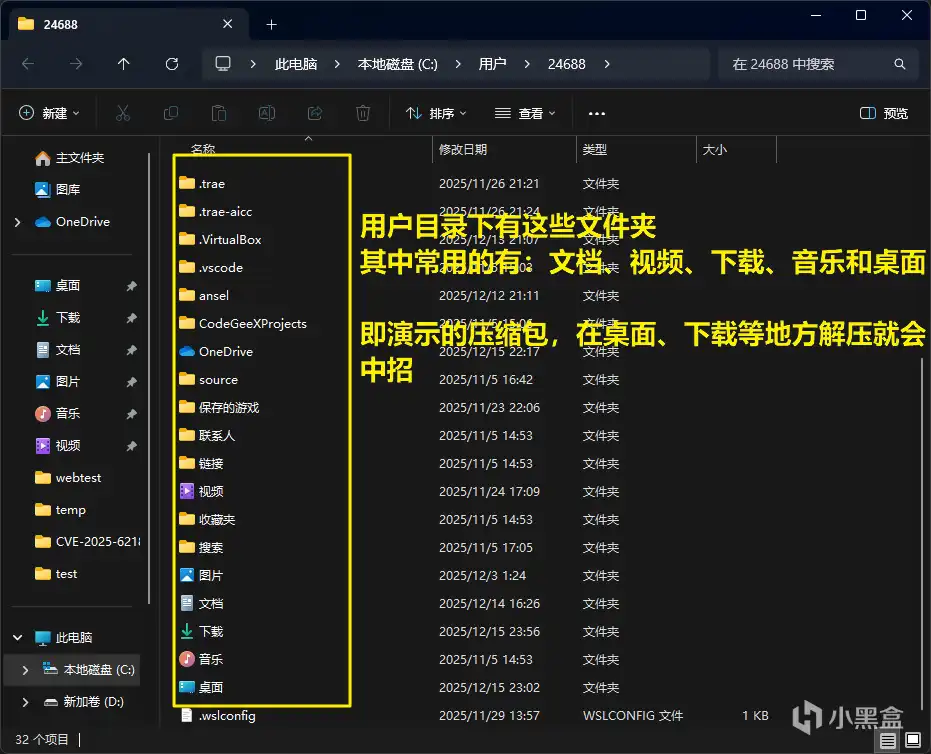Screen dimensions: 931x754
Task: Click the Refresh icon in navigation bar
Action: 172,64
